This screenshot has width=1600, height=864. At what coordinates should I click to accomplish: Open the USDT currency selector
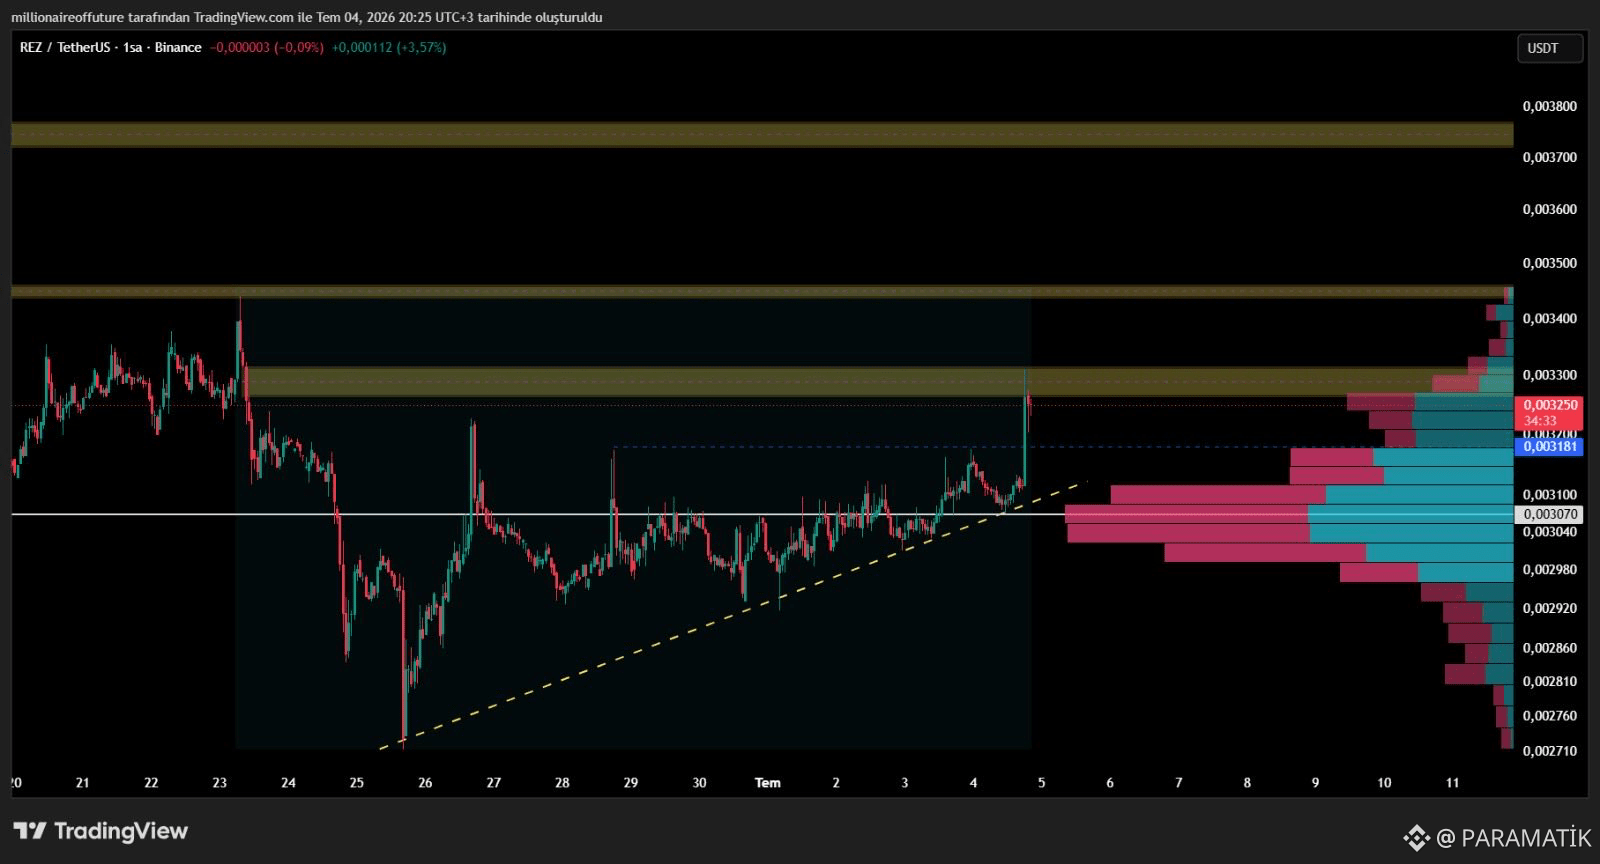pos(1549,48)
